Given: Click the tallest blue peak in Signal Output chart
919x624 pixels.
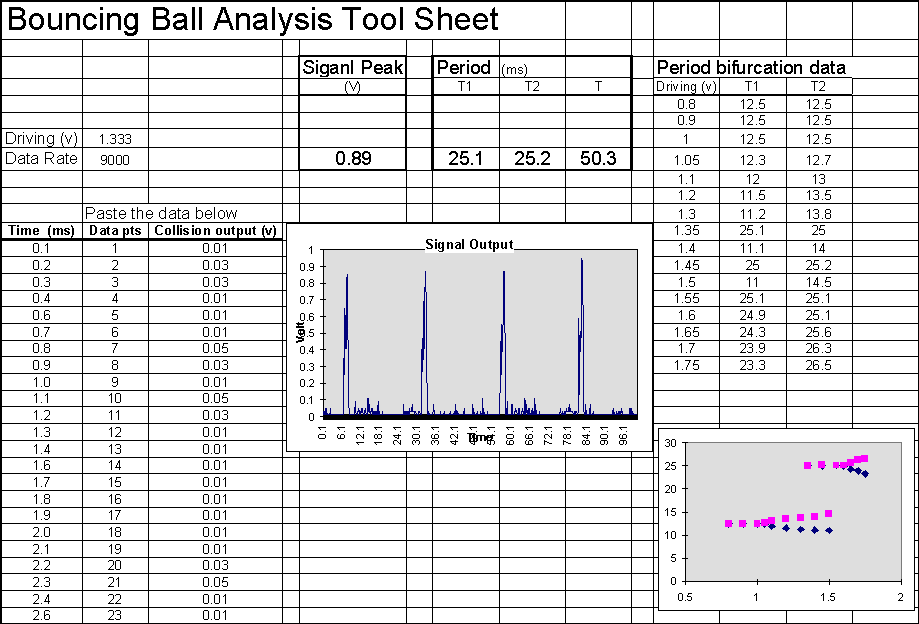Looking at the screenshot, I should (x=581, y=262).
